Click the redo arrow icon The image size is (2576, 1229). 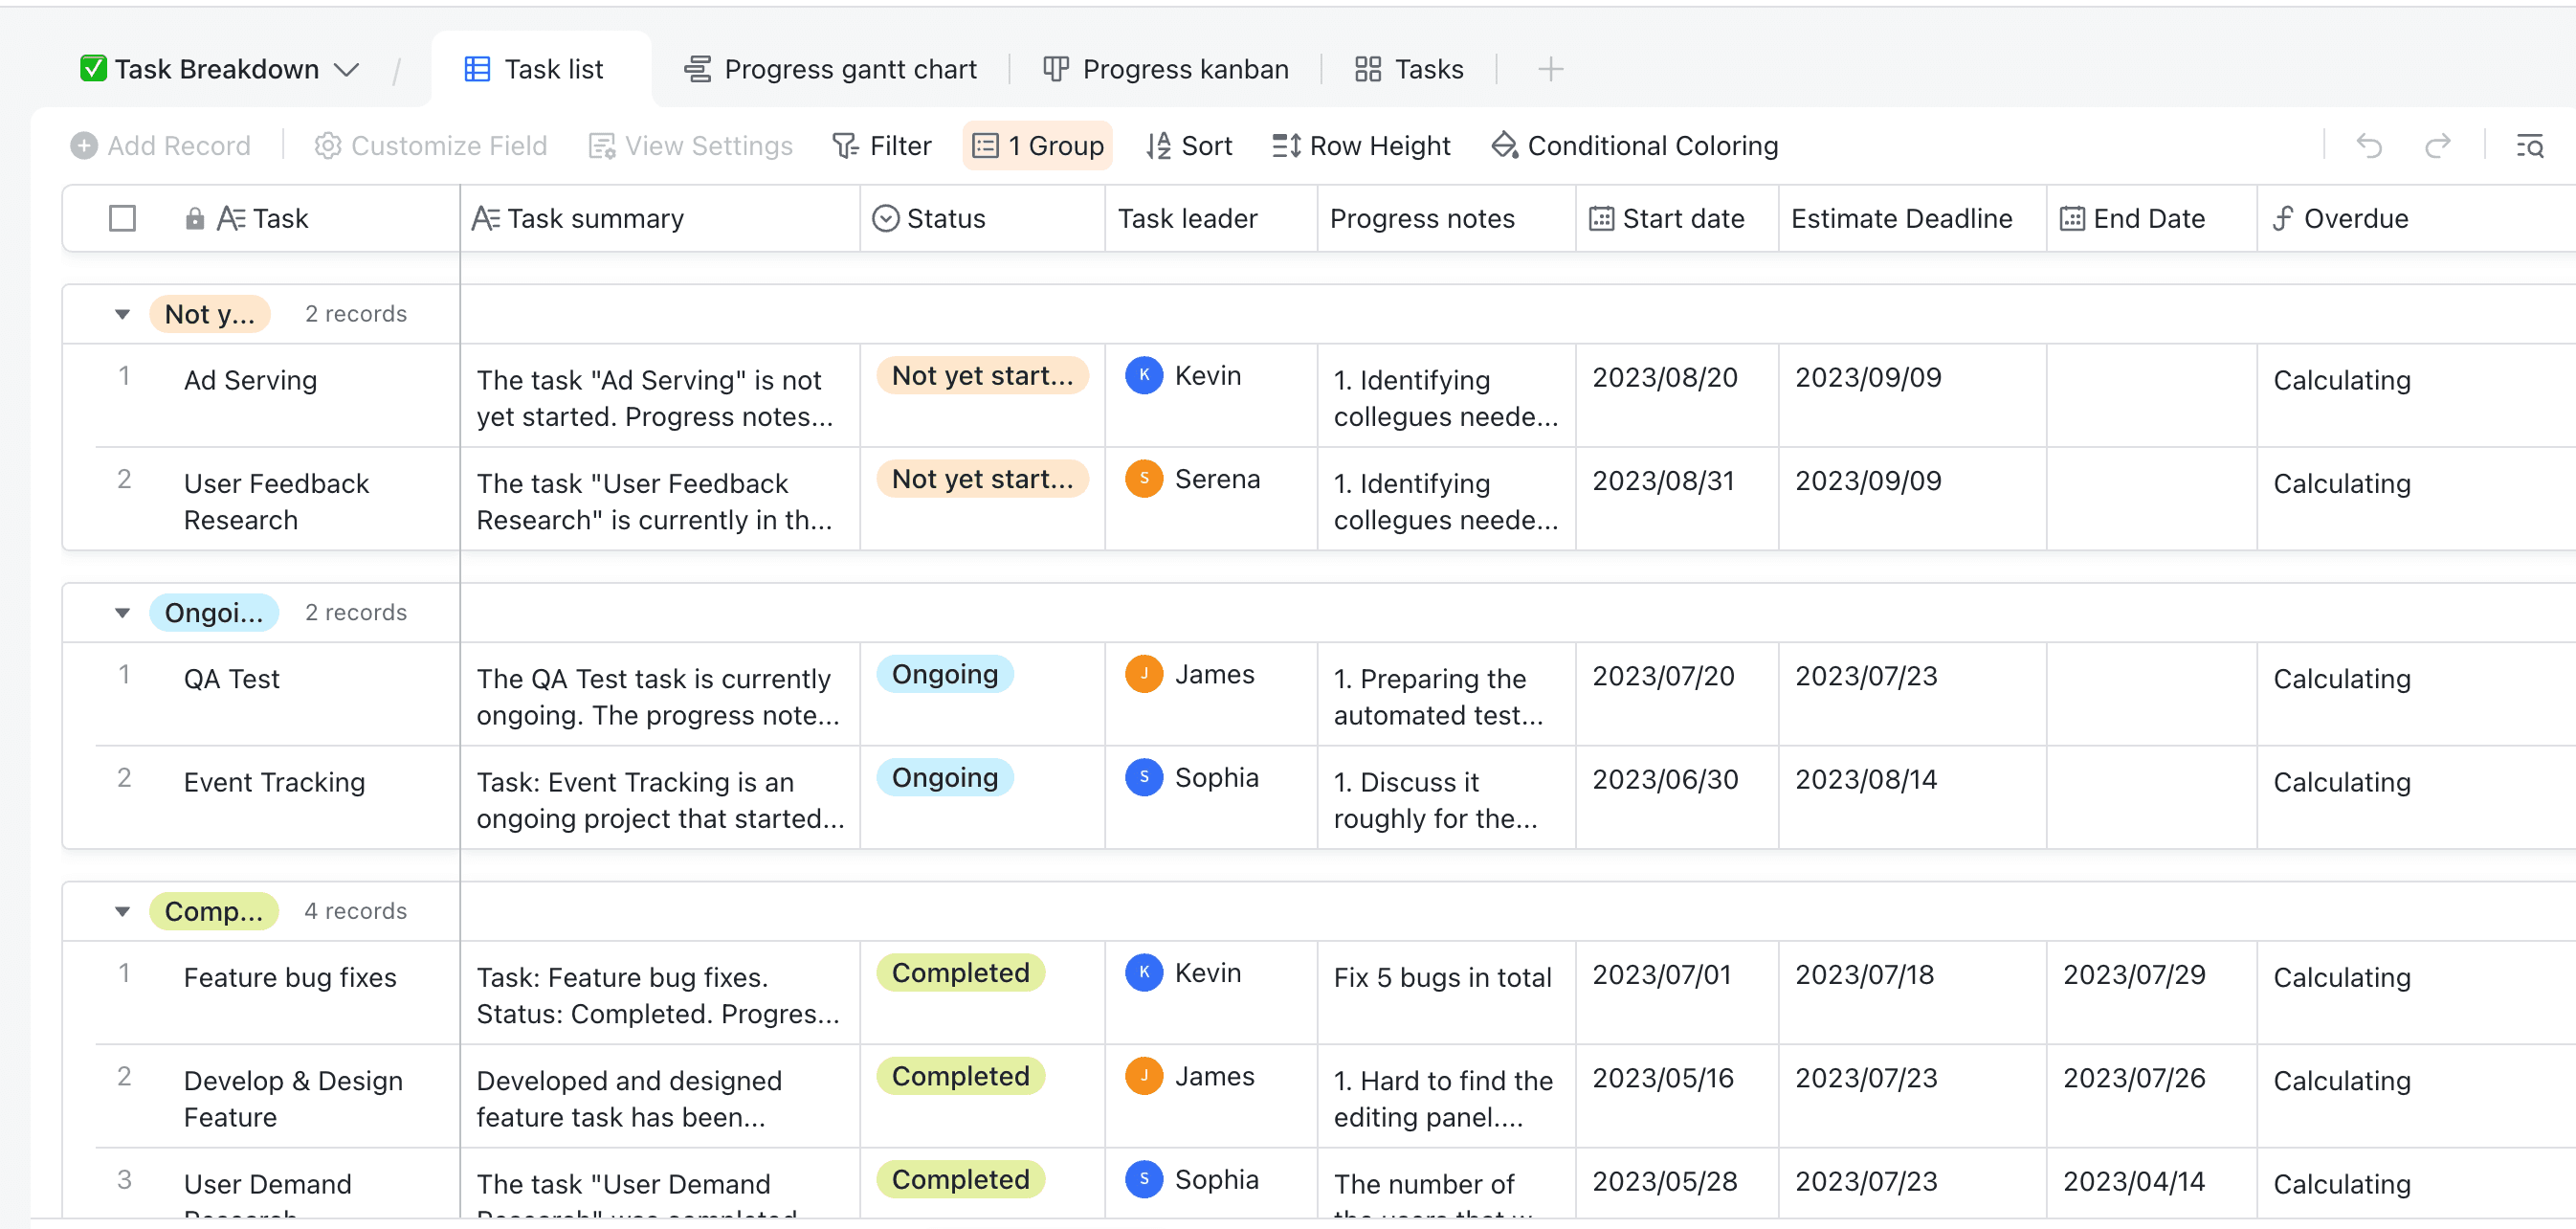point(2437,146)
